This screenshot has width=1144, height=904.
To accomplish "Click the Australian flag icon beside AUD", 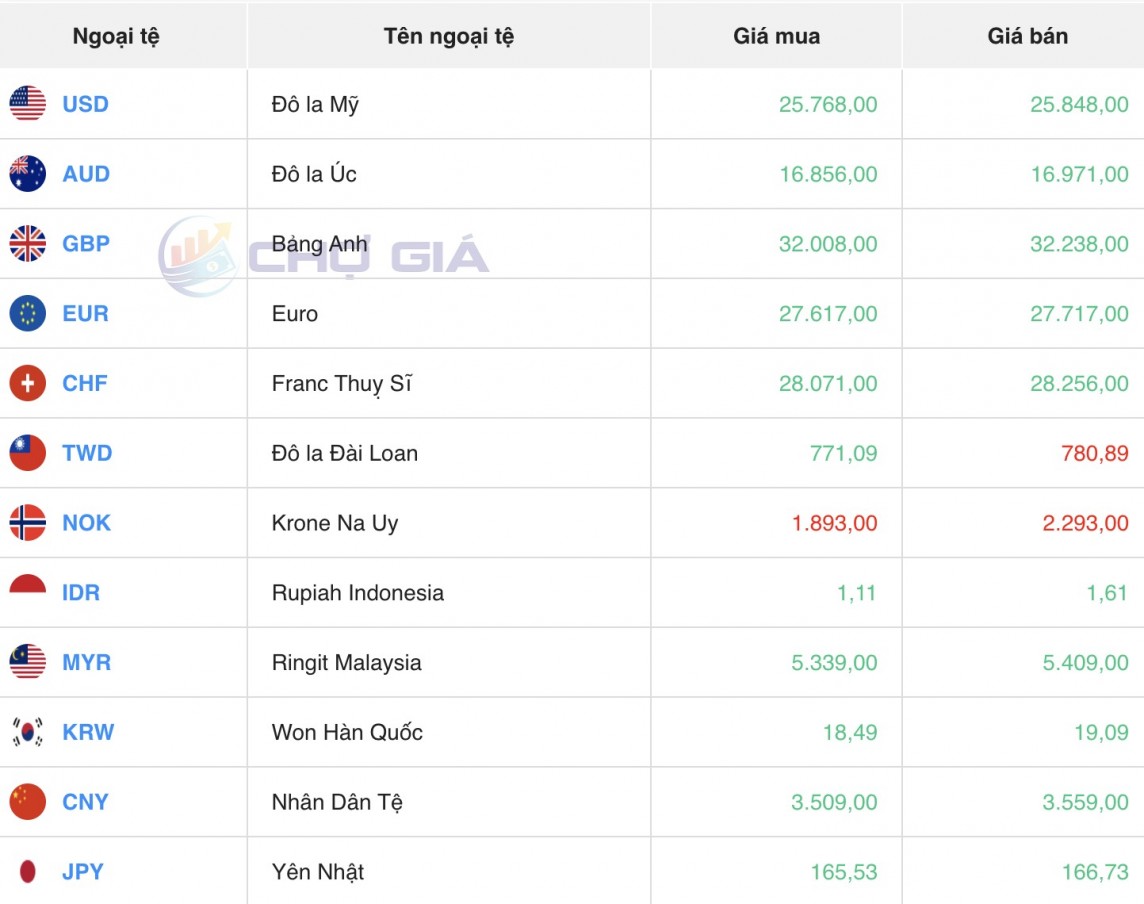I will coord(27,174).
